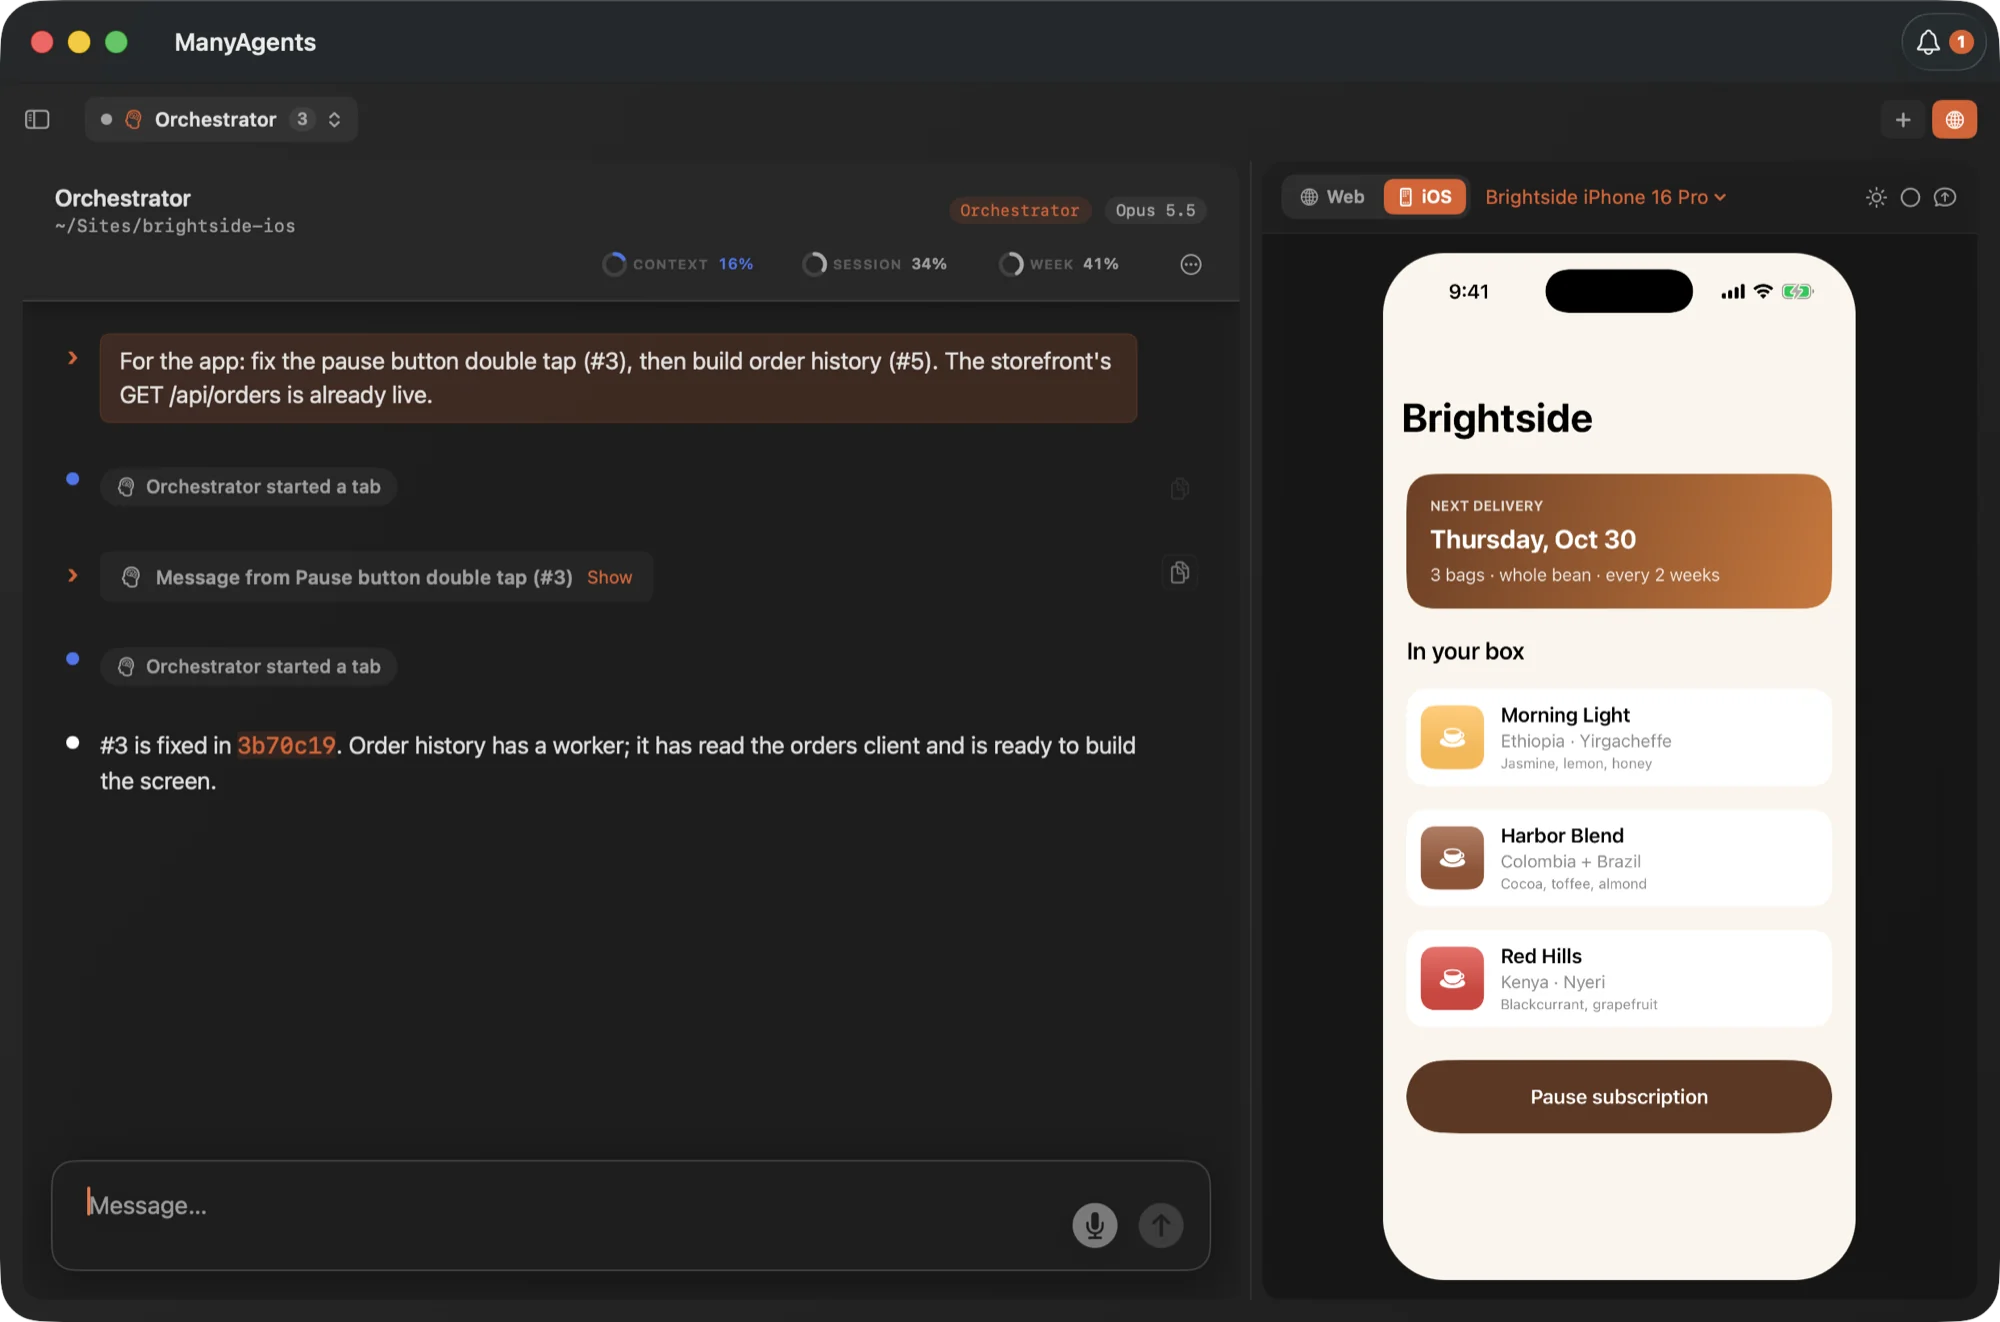Click the orange globe preview button
Image resolution: width=2000 pixels, height=1322 pixels.
(1954, 119)
